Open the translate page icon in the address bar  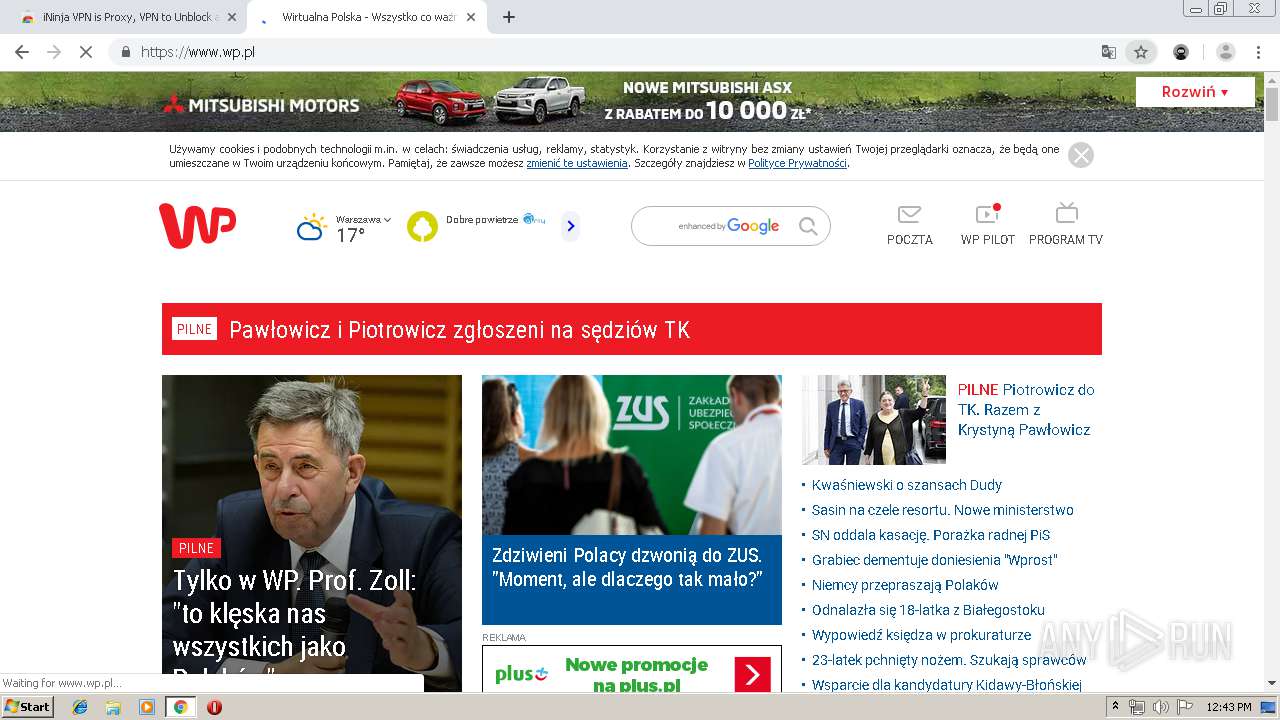1108,52
